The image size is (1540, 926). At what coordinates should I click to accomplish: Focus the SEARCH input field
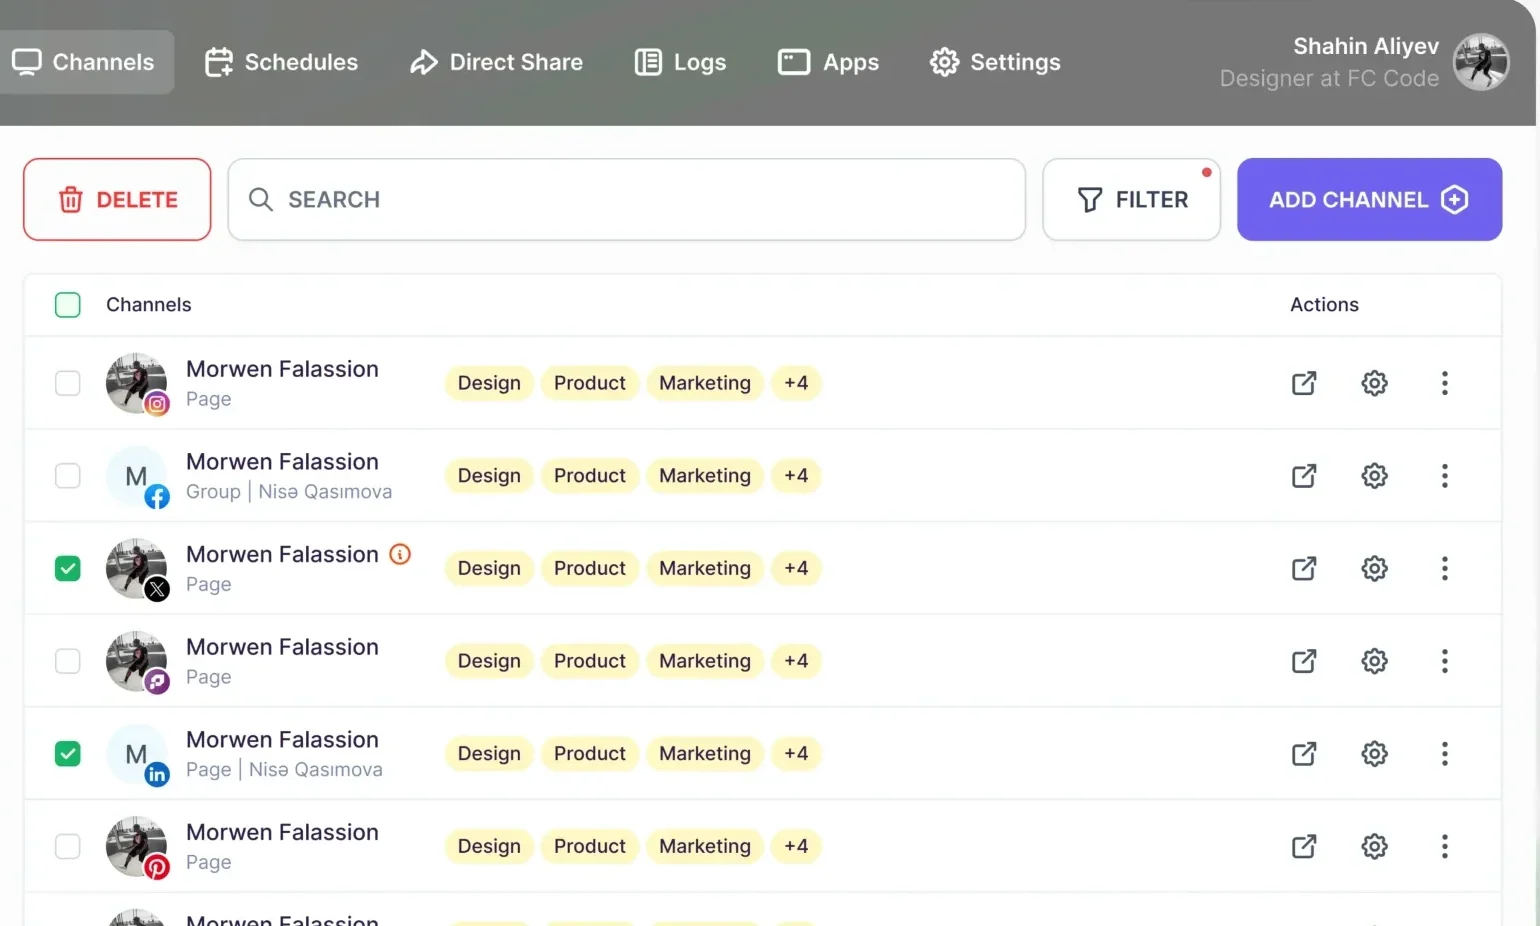point(627,199)
